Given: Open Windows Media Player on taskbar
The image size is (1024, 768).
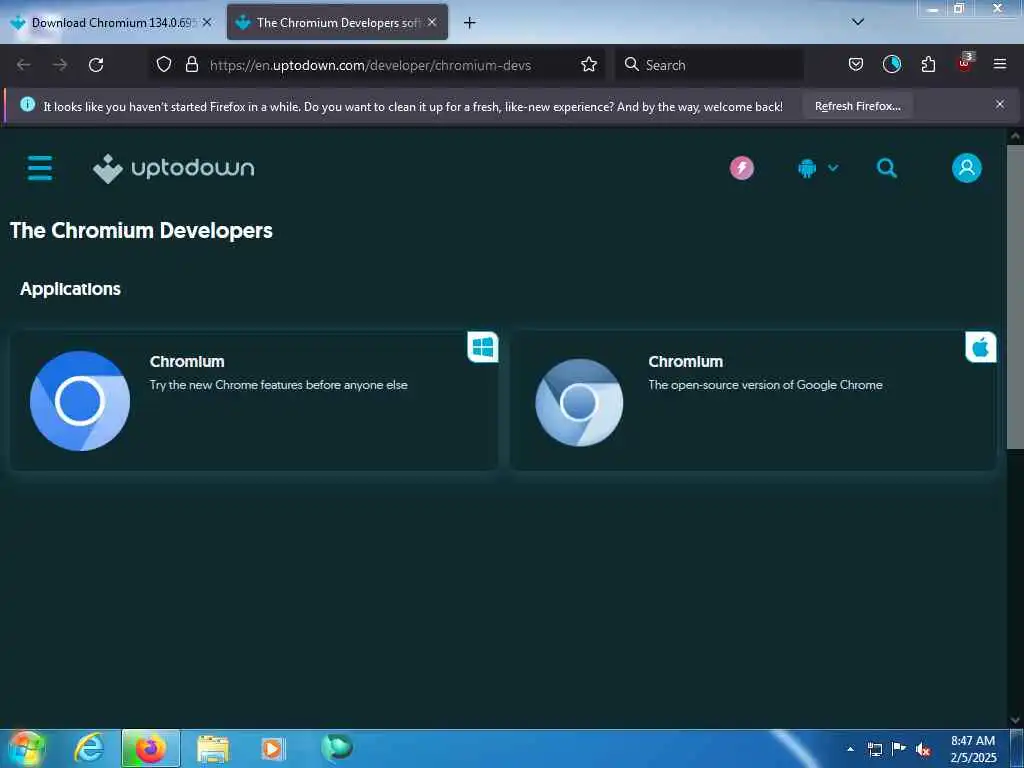Looking at the screenshot, I should (273, 748).
